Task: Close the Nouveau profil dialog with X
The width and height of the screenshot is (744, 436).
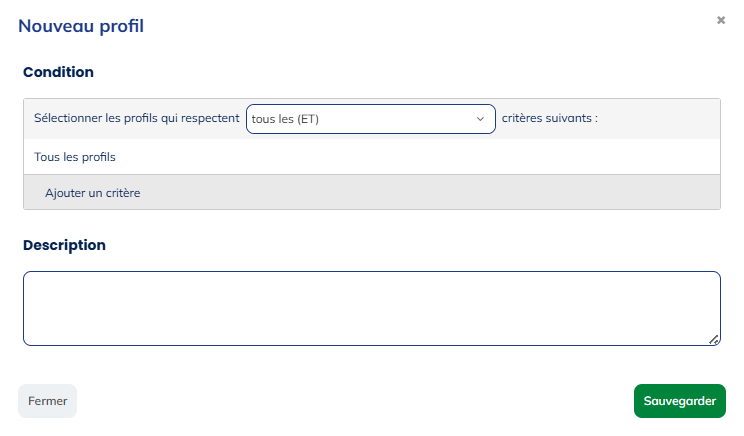Action: (721, 20)
